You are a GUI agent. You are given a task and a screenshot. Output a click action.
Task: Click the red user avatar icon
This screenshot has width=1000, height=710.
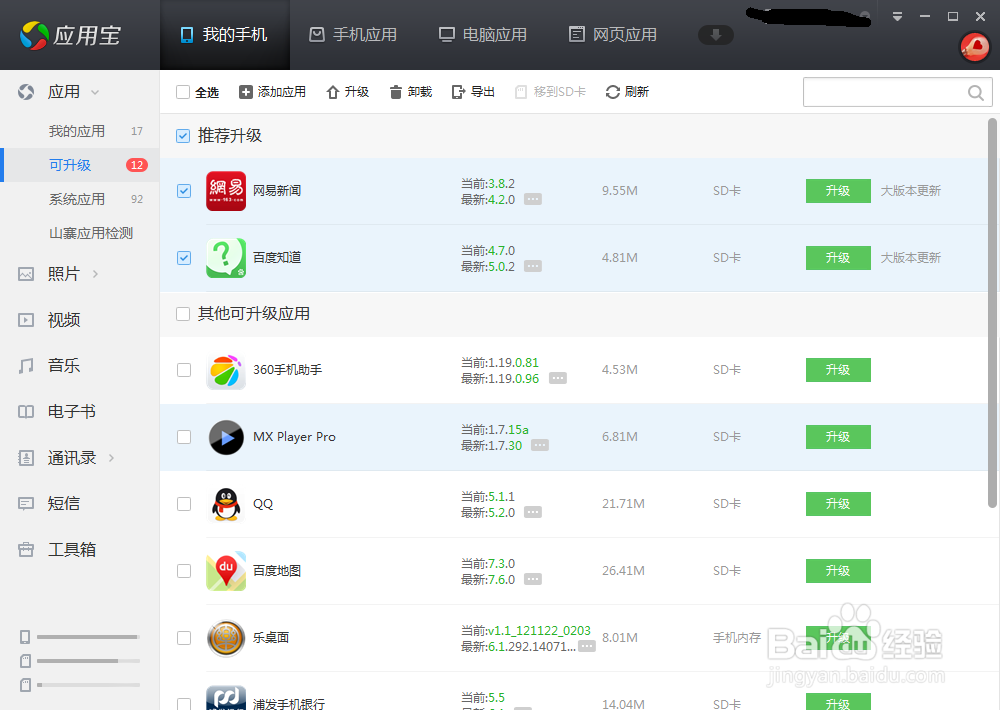point(974,47)
